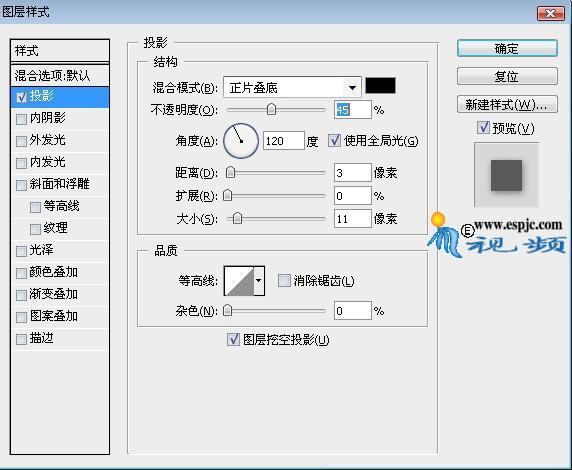
Task: Click the angle dial control
Action: [241, 141]
